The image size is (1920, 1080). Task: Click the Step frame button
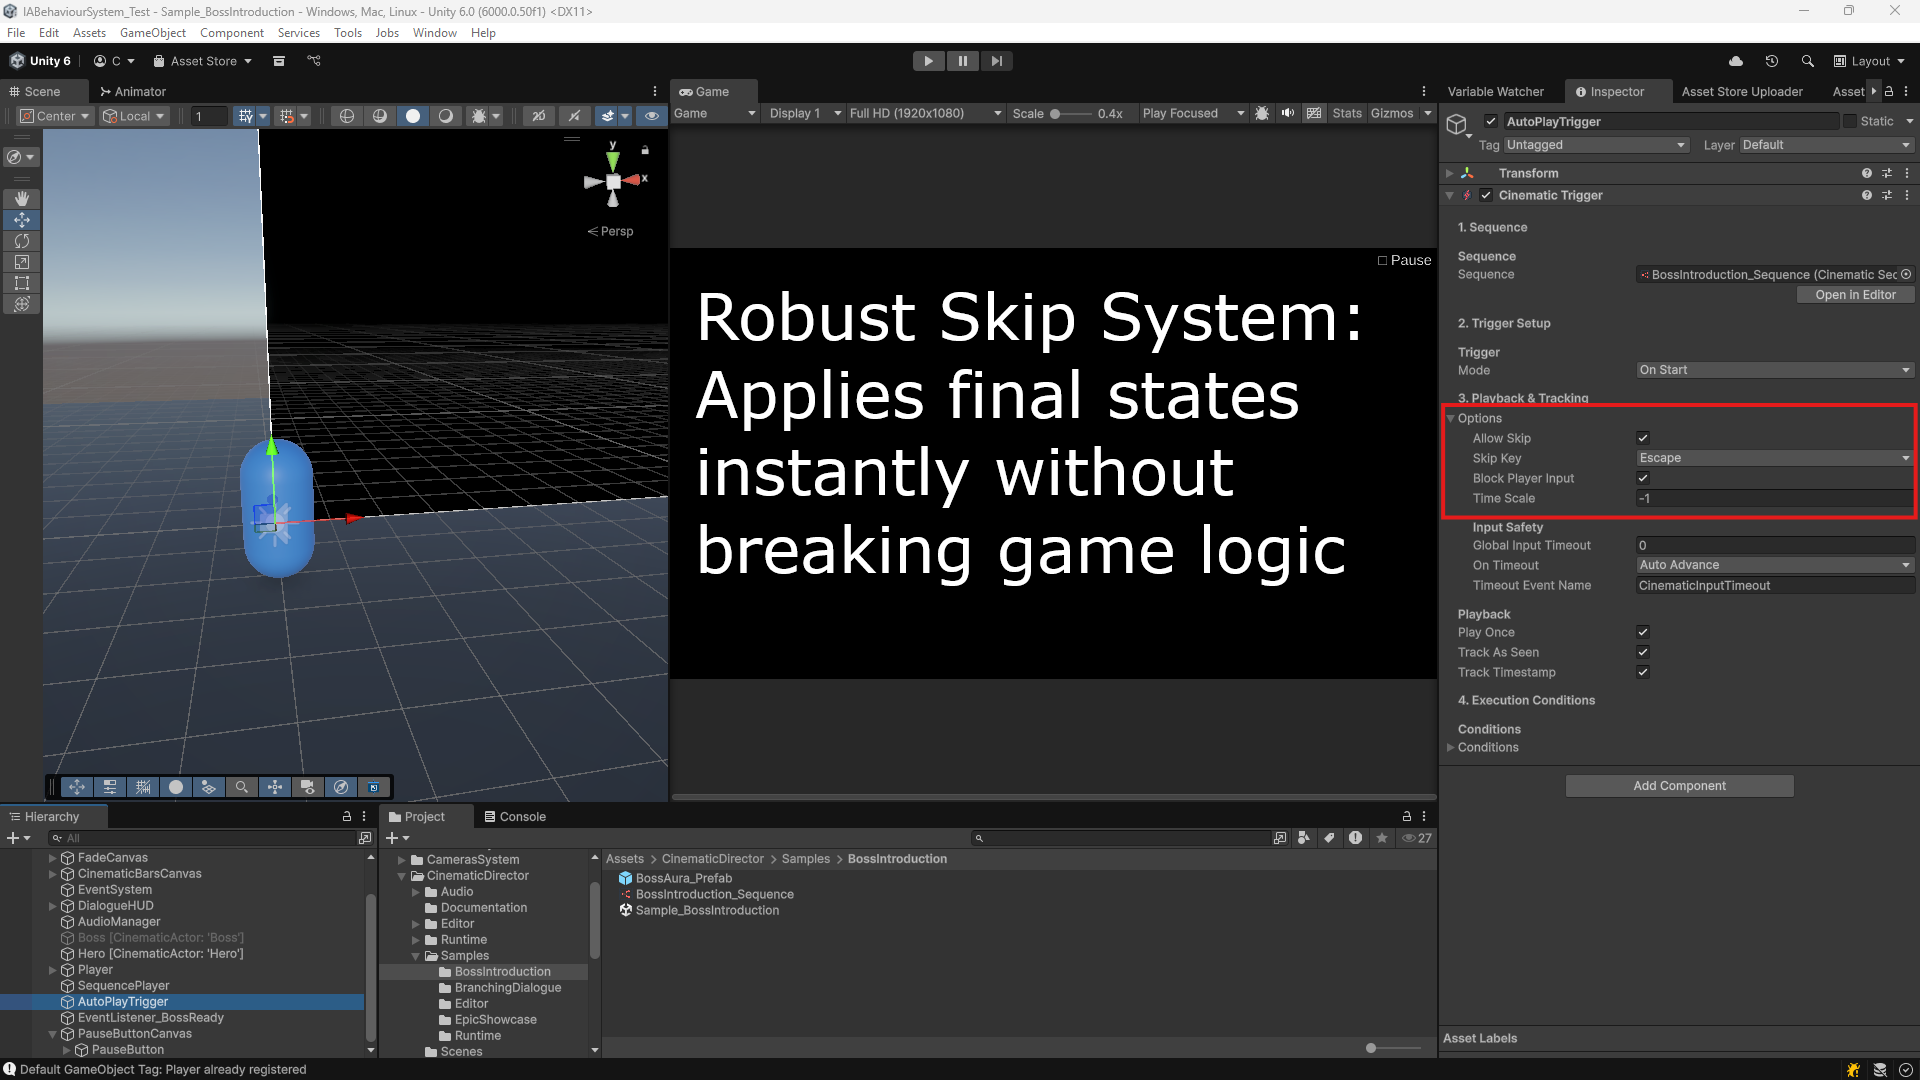[x=996, y=61]
